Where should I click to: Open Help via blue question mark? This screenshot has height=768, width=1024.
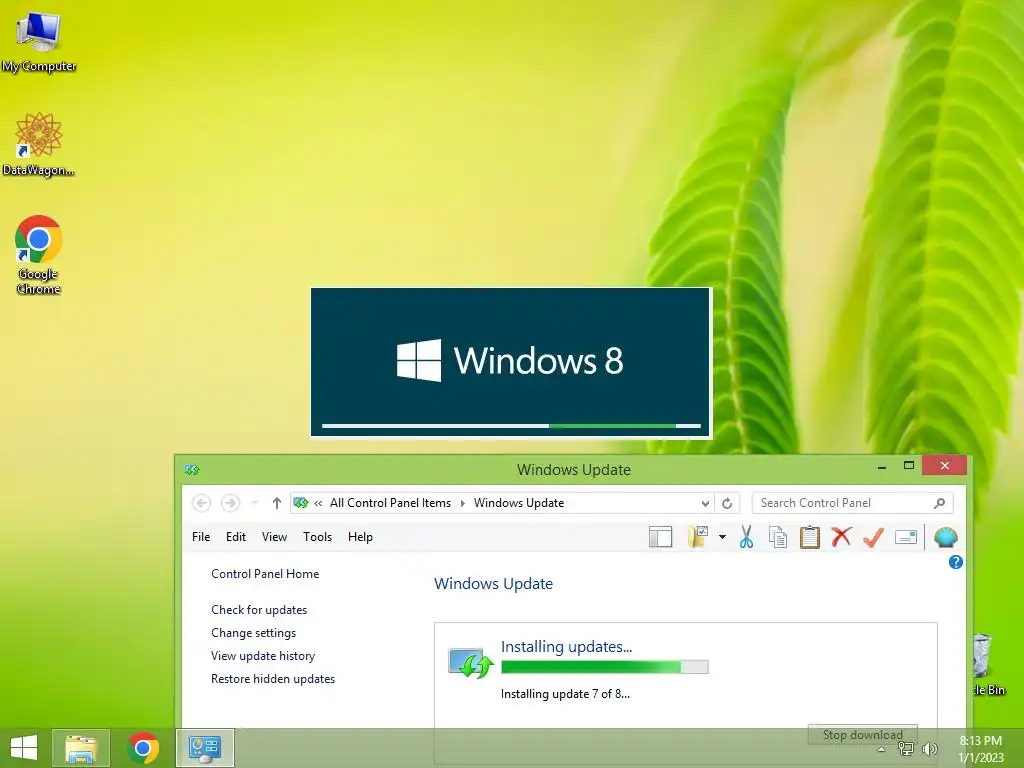click(955, 562)
